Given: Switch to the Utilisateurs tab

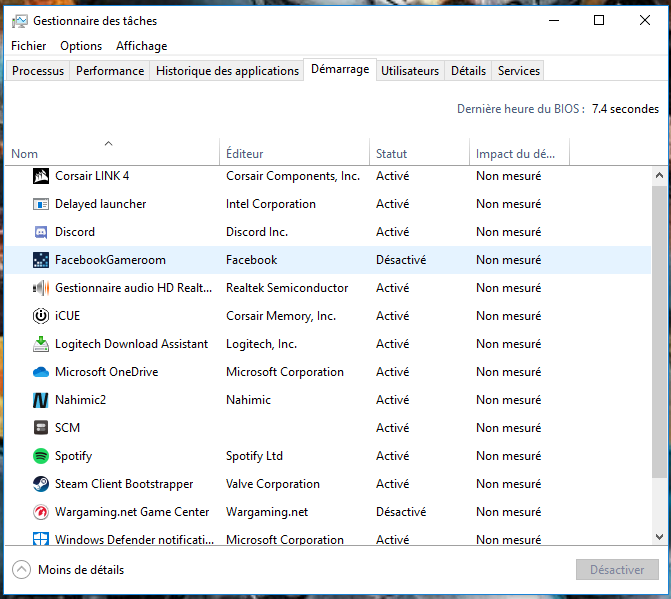Looking at the screenshot, I should 410,71.
